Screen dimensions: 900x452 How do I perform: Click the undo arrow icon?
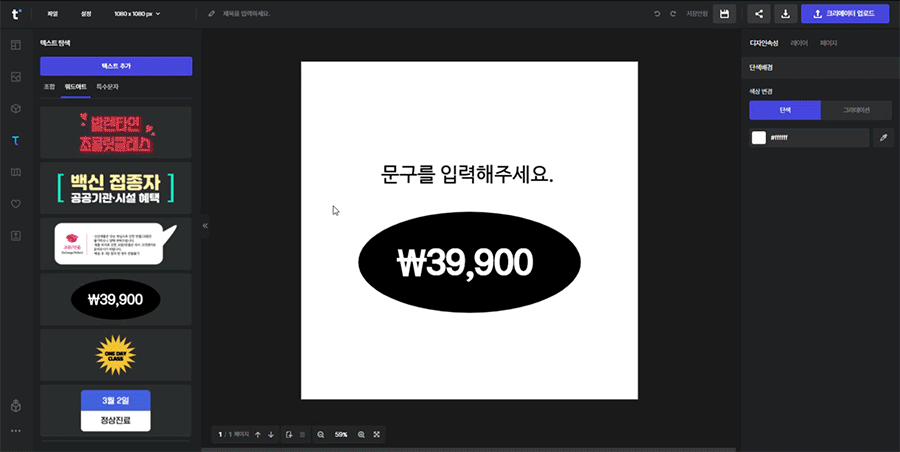tap(657, 14)
